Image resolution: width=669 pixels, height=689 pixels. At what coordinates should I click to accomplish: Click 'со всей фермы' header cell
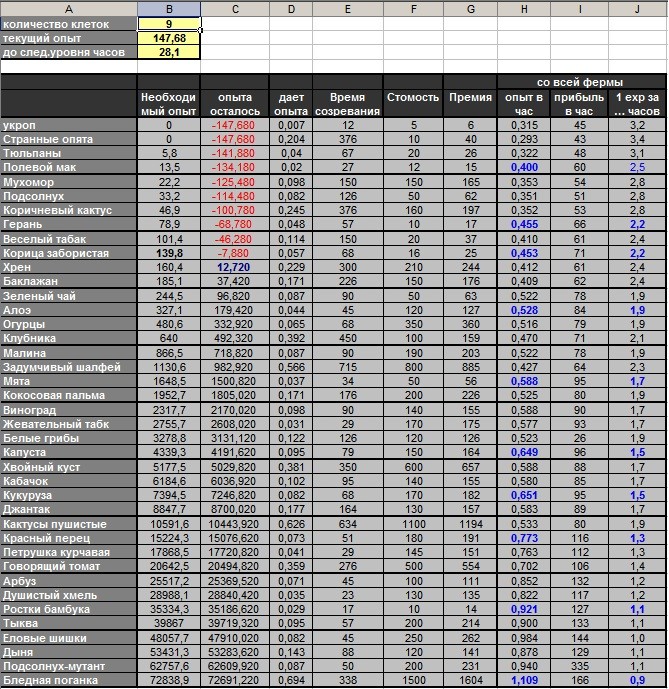(x=582, y=82)
